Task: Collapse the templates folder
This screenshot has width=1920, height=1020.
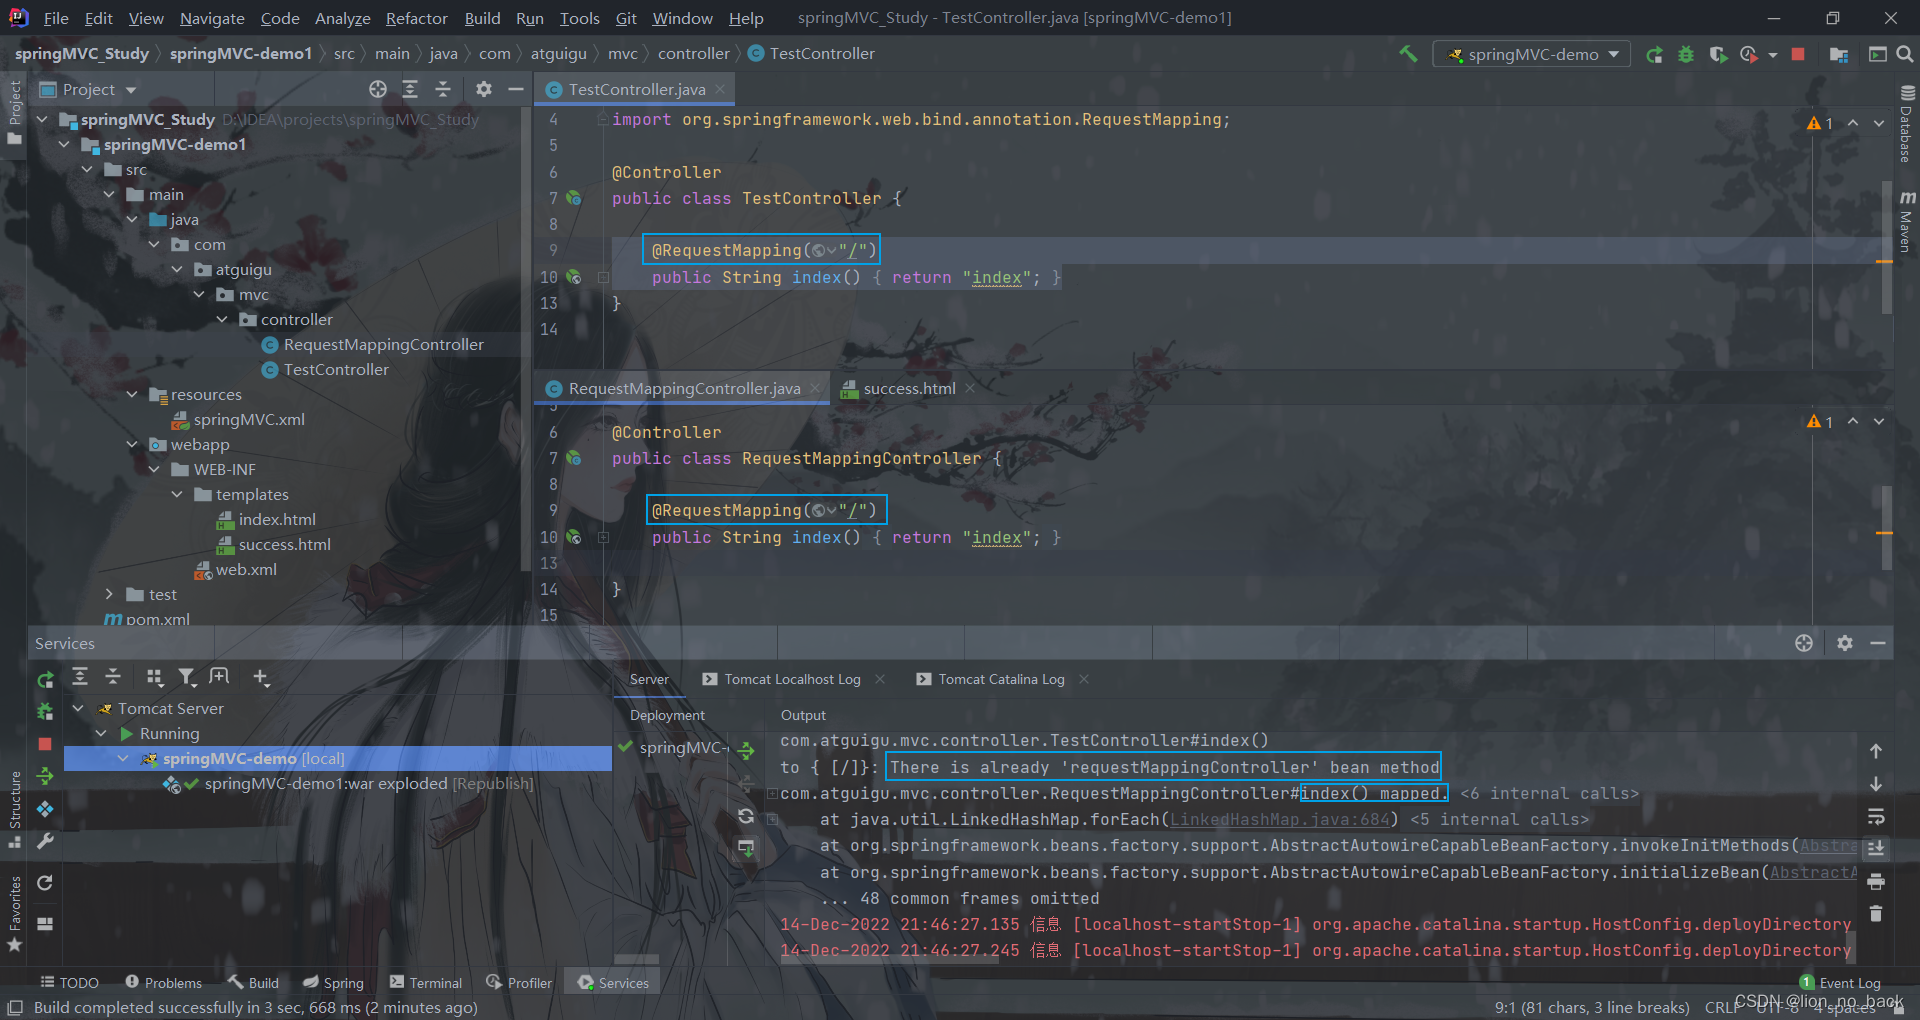Action: coord(177,494)
